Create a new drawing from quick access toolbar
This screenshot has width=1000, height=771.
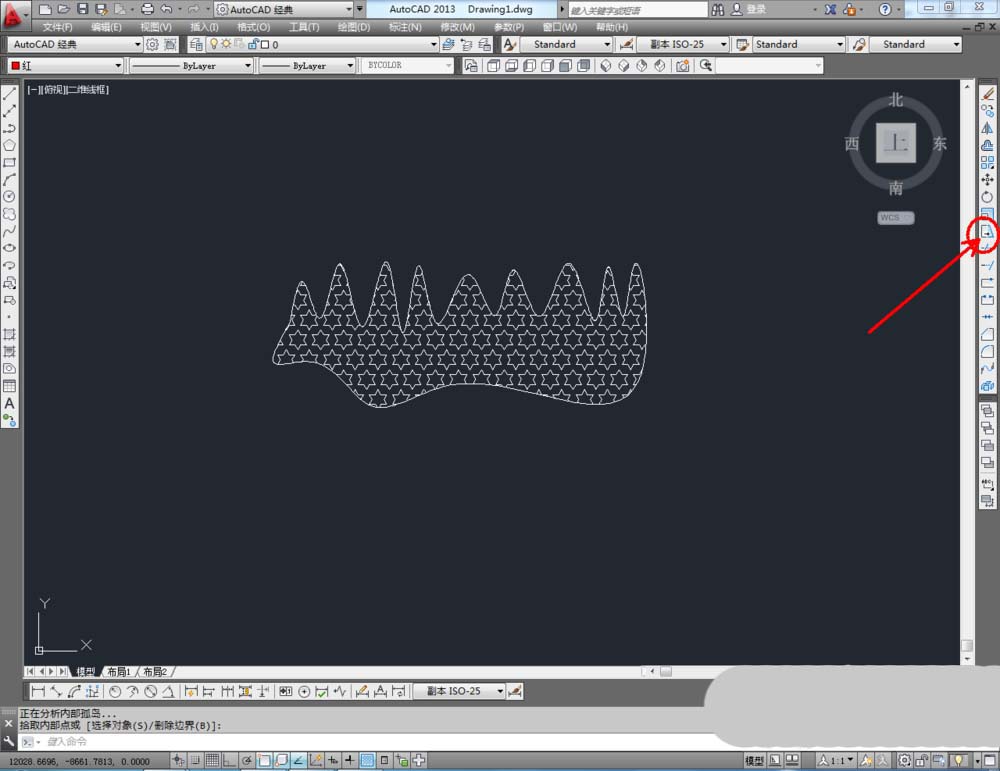[x=45, y=9]
